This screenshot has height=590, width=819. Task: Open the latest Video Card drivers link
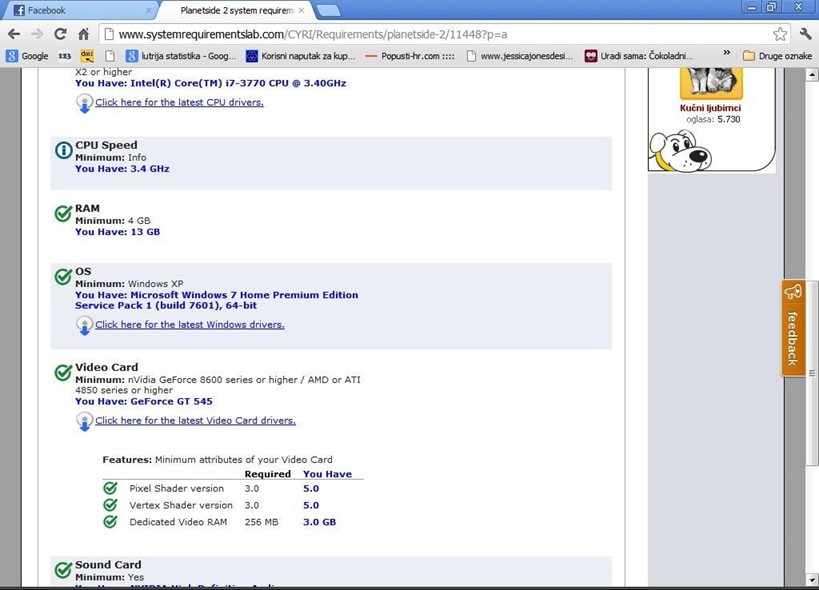195,421
